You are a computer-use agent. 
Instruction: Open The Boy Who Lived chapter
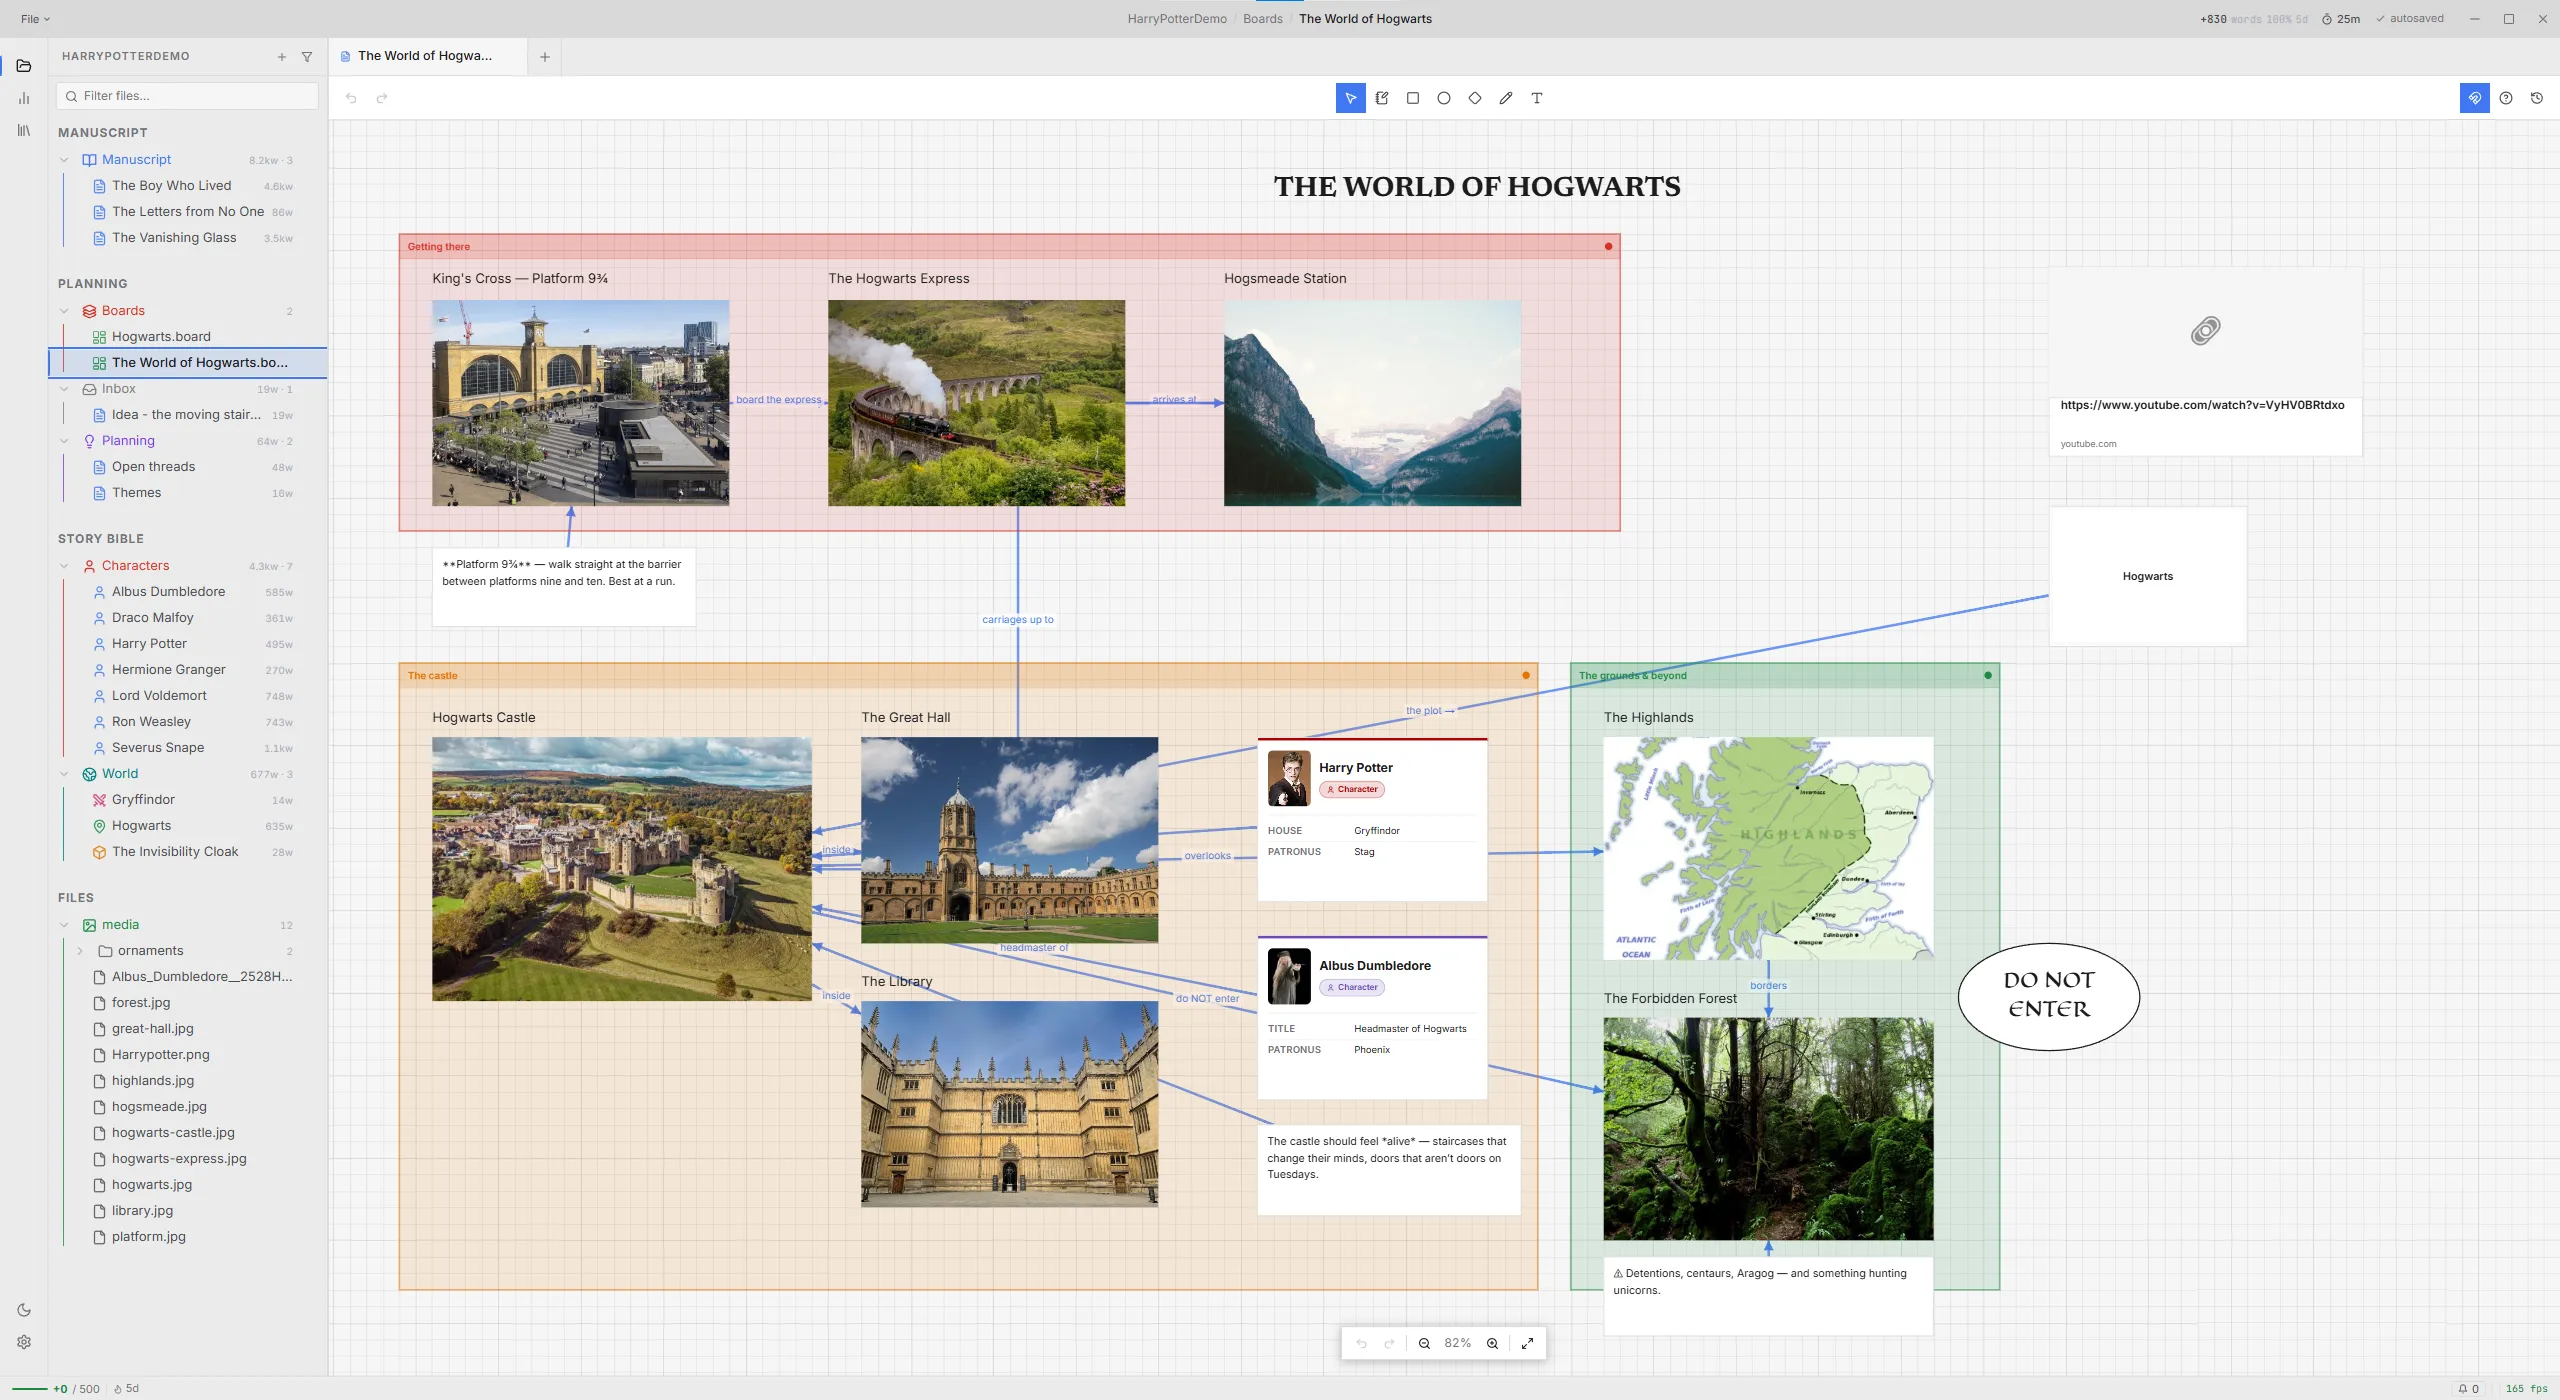[187, 186]
